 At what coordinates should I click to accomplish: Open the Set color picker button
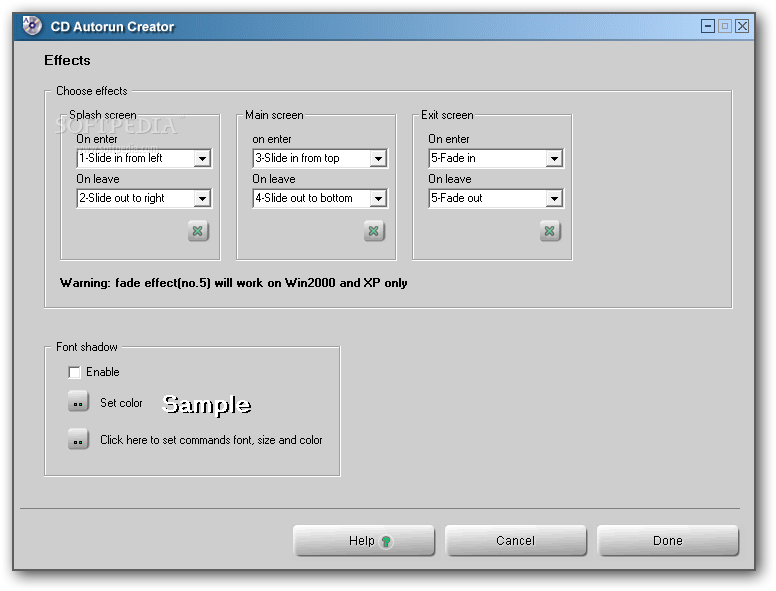78,402
